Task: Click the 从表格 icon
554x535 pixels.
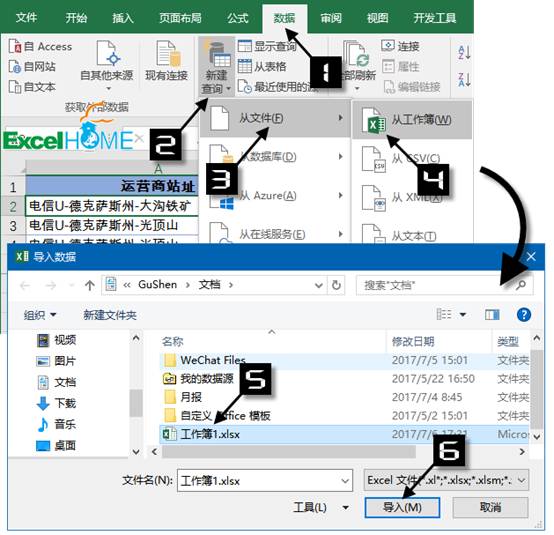Action: tap(244, 66)
